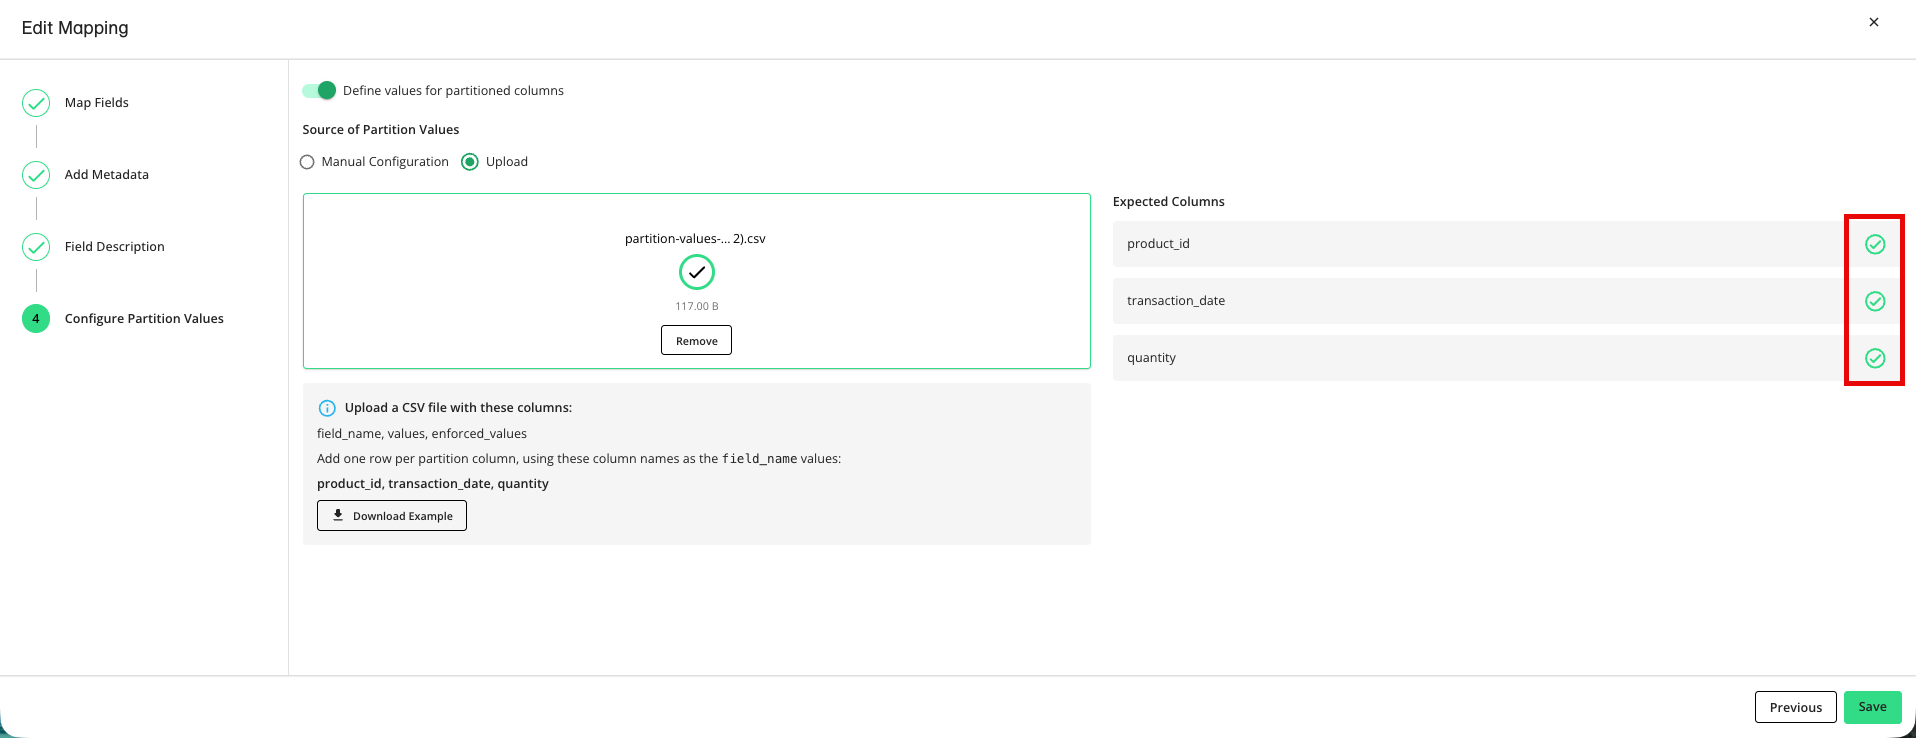Click the 'Add one row per partition column' instruction

(579, 459)
